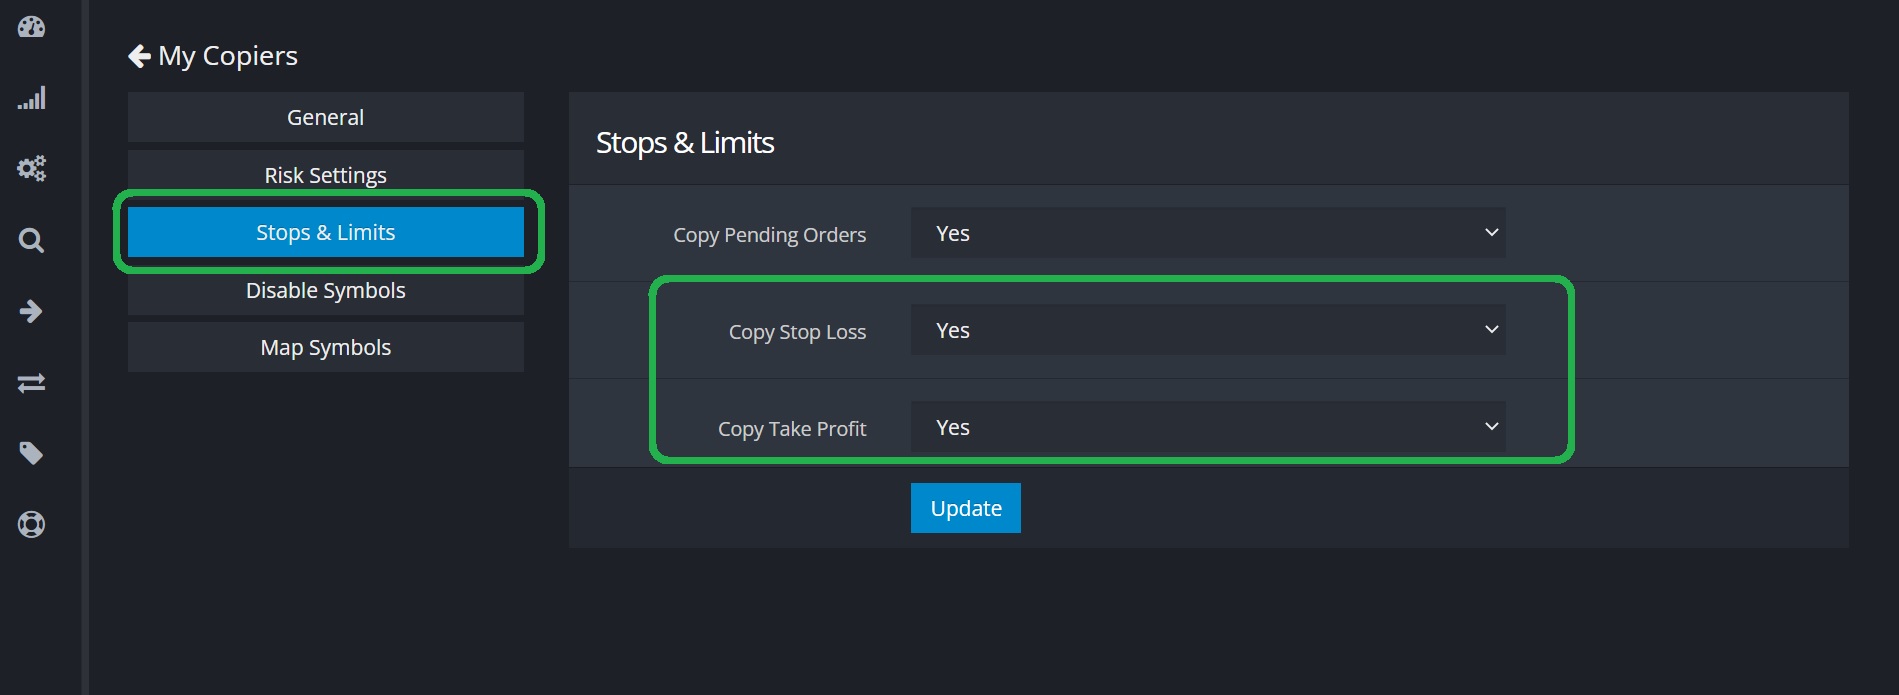Viewport: 1899px width, 695px height.
Task: Switch to the General tab
Action: pos(325,117)
